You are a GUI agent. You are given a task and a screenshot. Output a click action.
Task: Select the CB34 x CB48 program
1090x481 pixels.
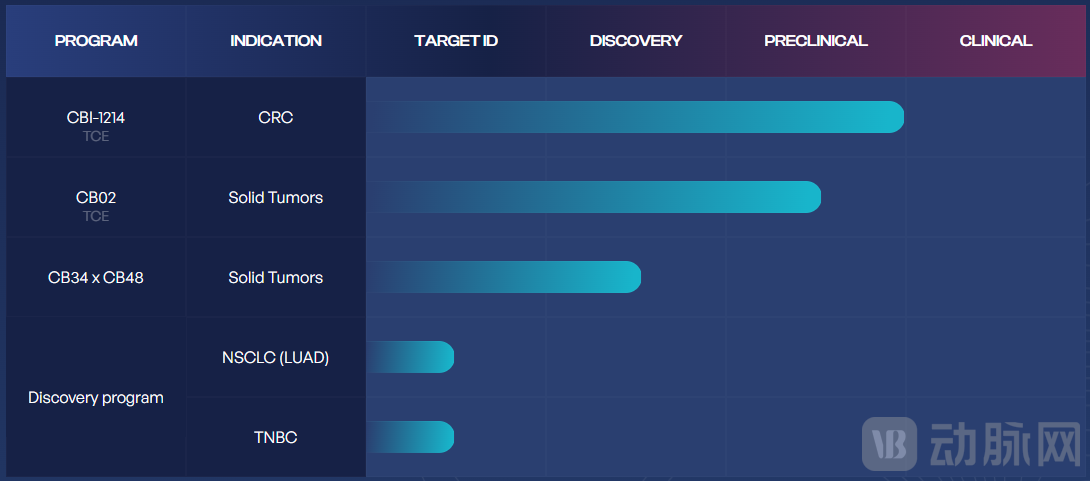coord(96,277)
